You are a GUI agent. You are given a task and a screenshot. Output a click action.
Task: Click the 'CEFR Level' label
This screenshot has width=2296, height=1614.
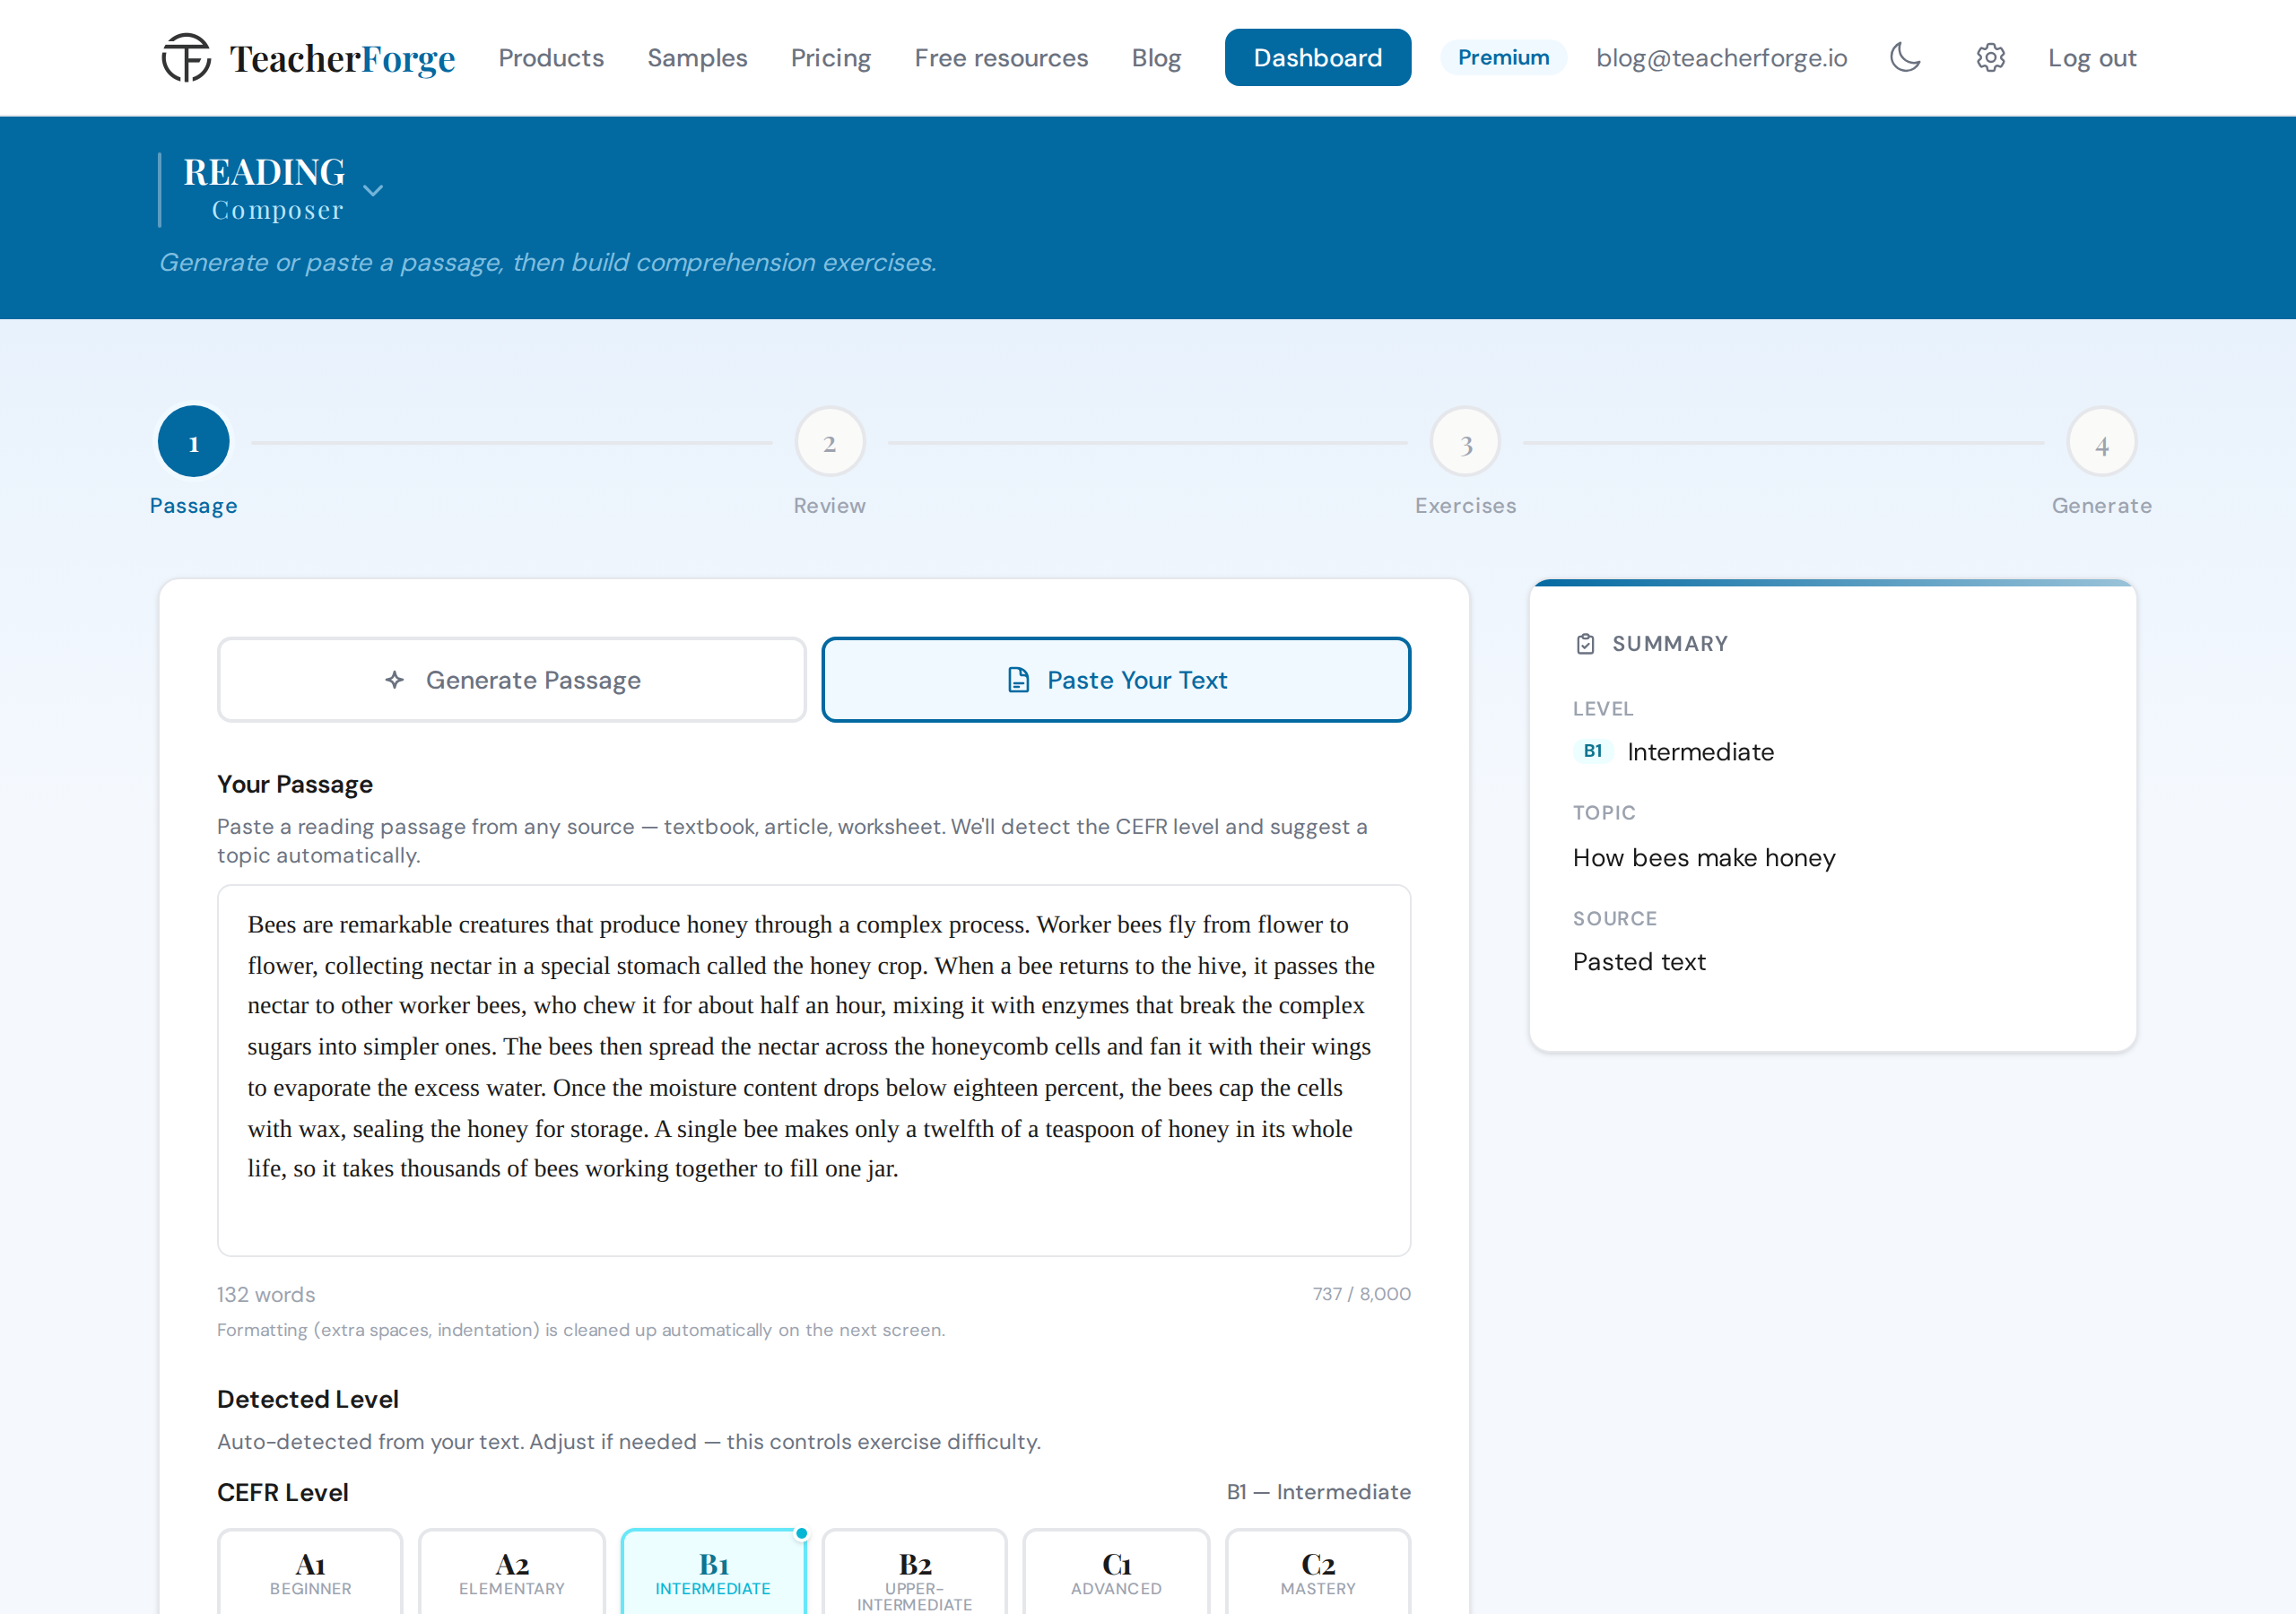click(x=283, y=1492)
